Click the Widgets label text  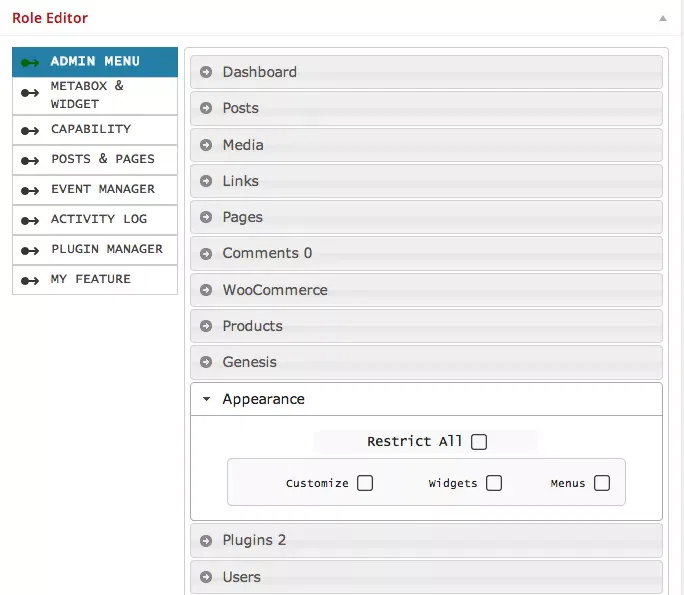coord(453,483)
